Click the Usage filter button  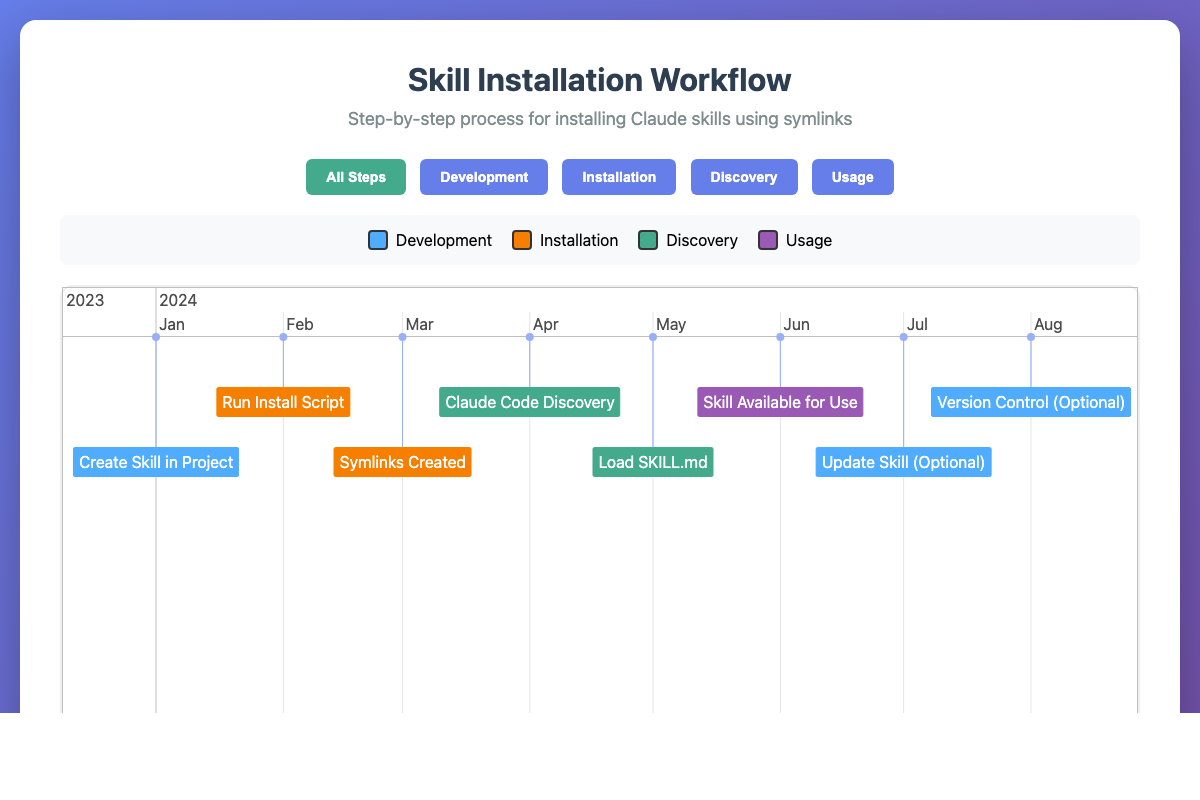(x=852, y=177)
